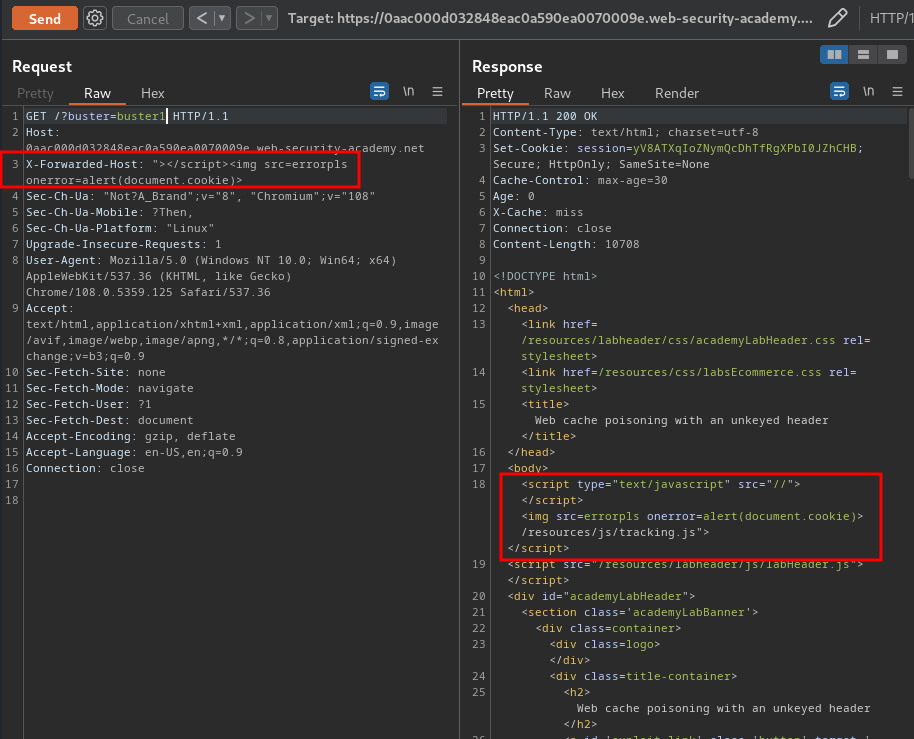Toggle non-printable characters \n in Request panel
Image resolution: width=914 pixels, height=739 pixels.
click(409, 92)
